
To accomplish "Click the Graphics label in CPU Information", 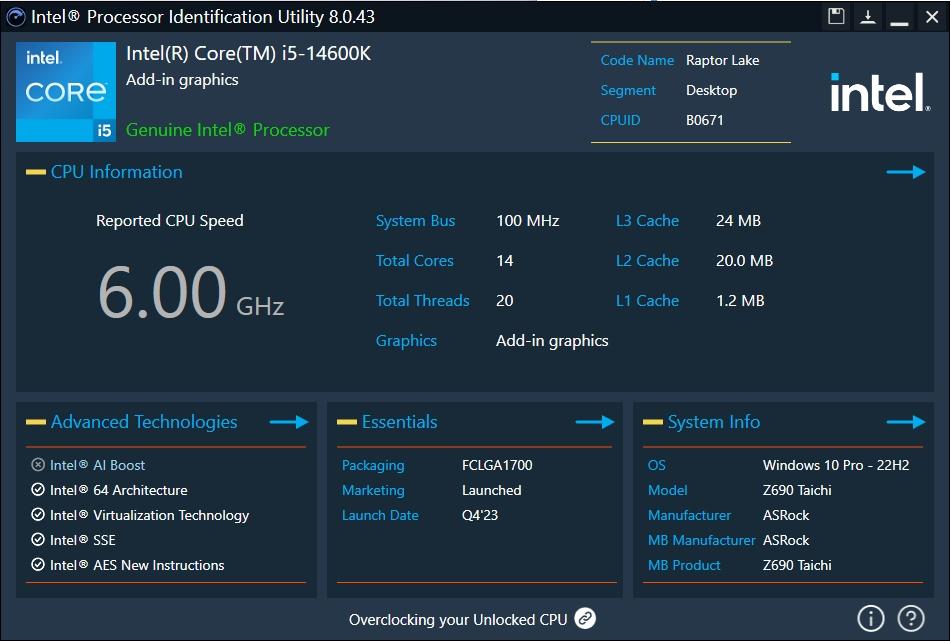I will 406,340.
